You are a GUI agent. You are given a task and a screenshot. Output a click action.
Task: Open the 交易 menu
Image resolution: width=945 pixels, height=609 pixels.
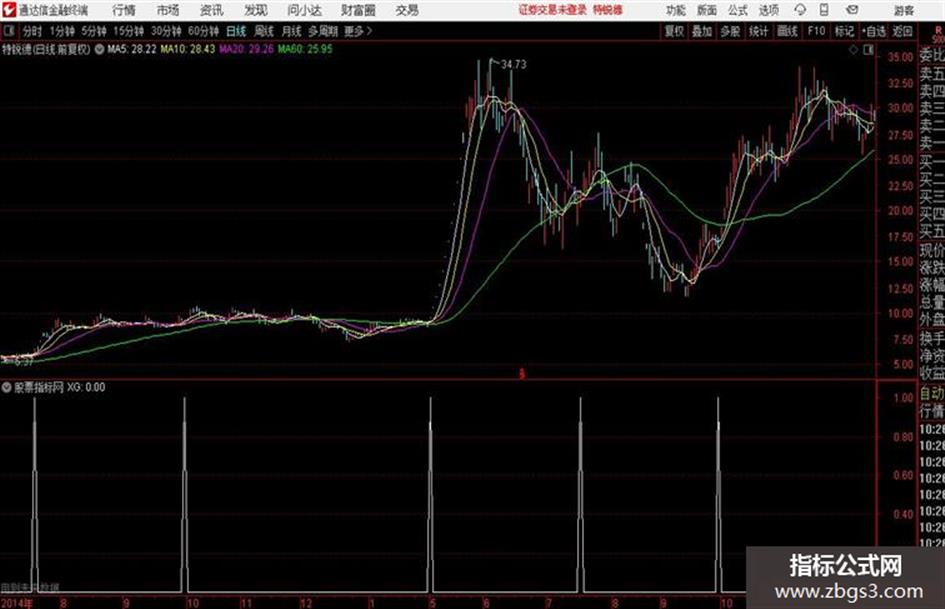point(407,10)
